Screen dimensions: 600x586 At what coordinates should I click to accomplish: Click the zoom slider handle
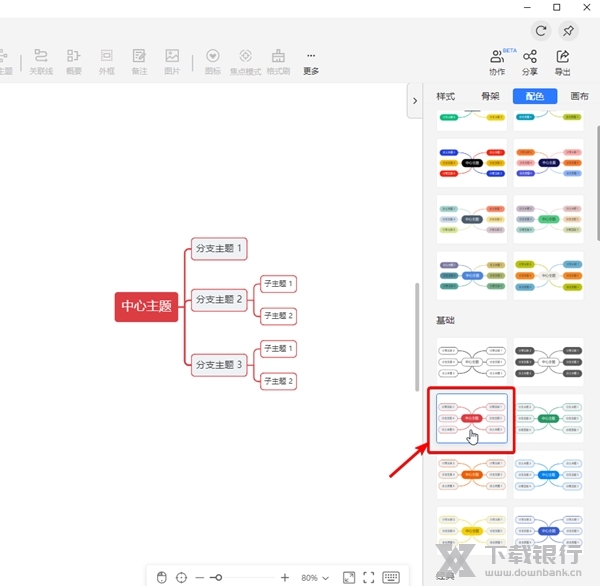click(215, 578)
